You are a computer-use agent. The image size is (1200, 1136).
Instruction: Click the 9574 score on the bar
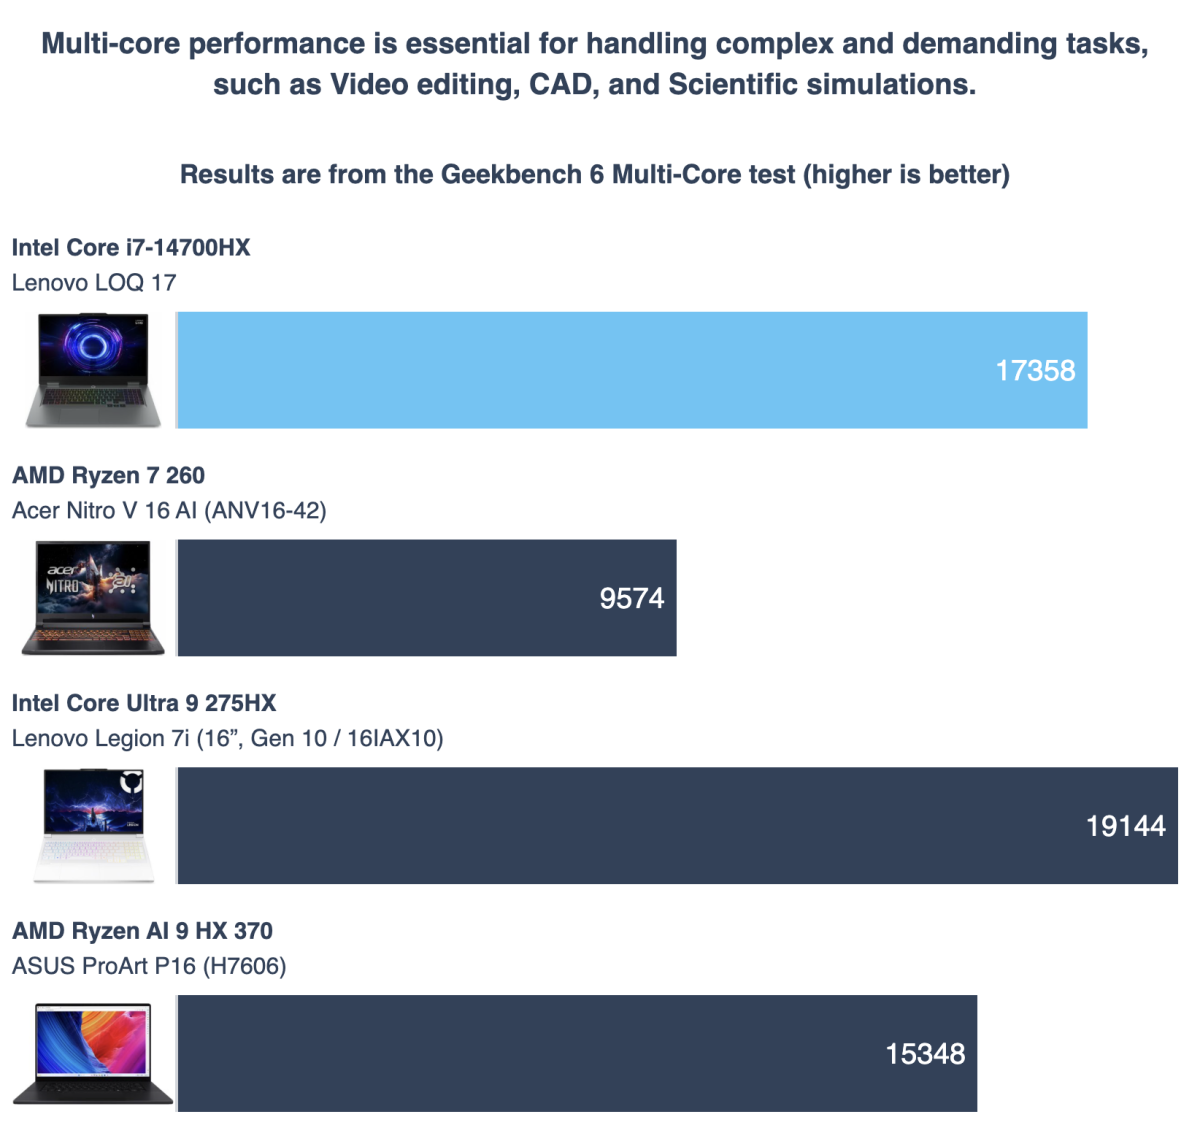tap(631, 599)
